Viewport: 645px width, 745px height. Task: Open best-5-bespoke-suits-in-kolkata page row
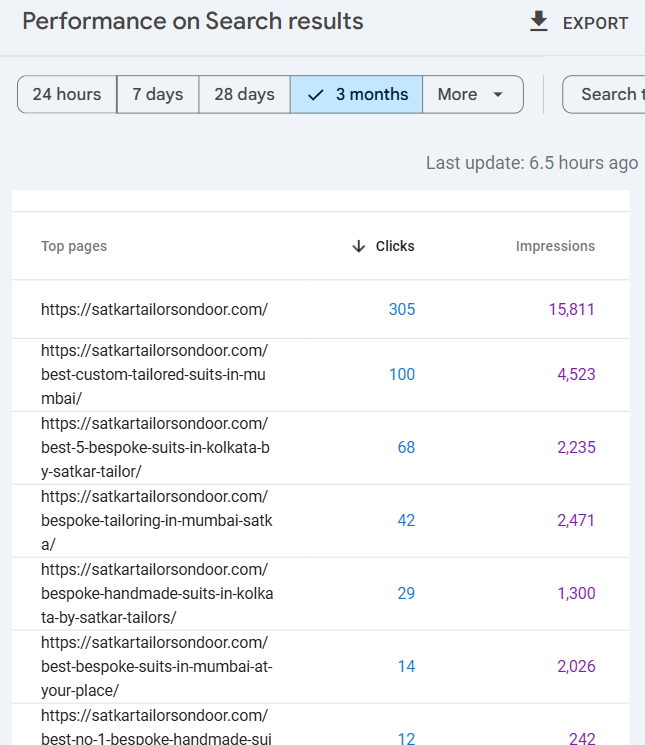(321, 448)
